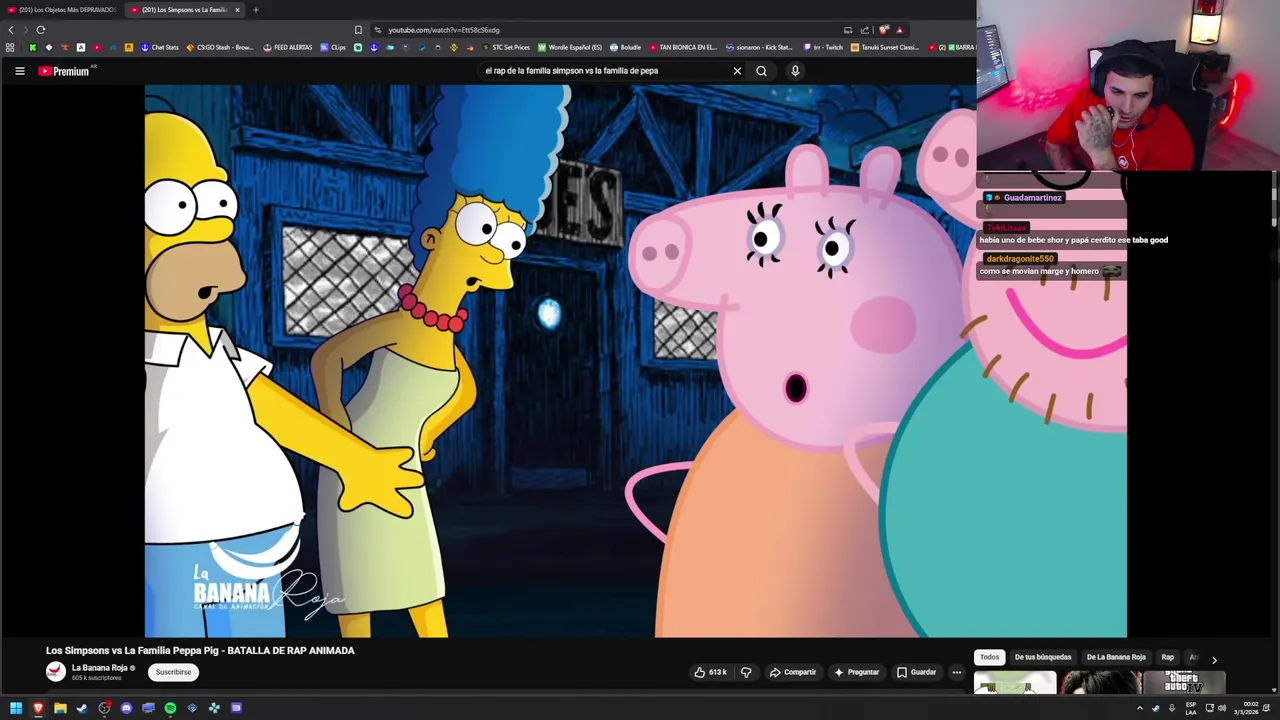Image resolution: width=1280 pixels, height=720 pixels.
Task: Select the Rap filter chip
Action: tap(1167, 657)
